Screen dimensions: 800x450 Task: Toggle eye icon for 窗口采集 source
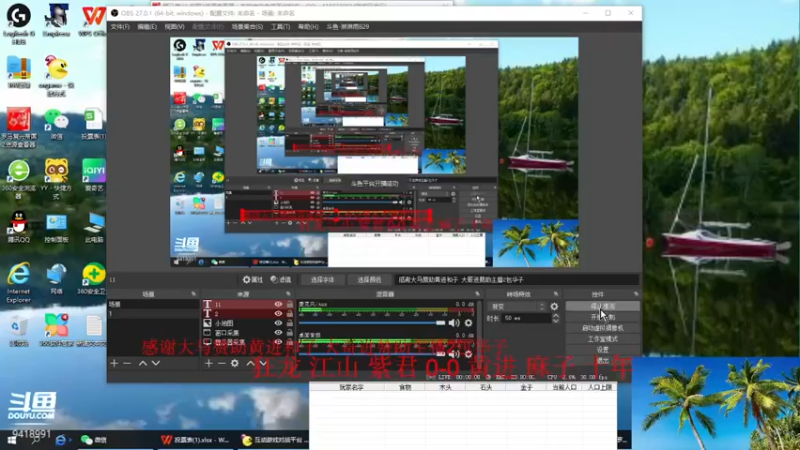point(278,333)
